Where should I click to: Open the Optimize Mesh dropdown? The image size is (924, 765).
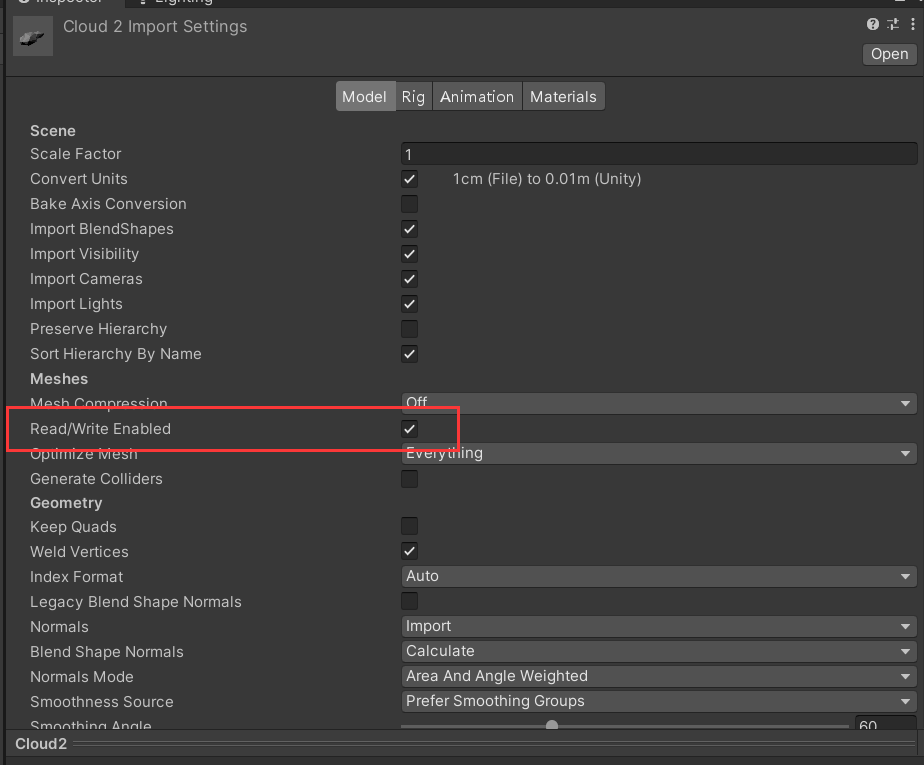pos(906,453)
